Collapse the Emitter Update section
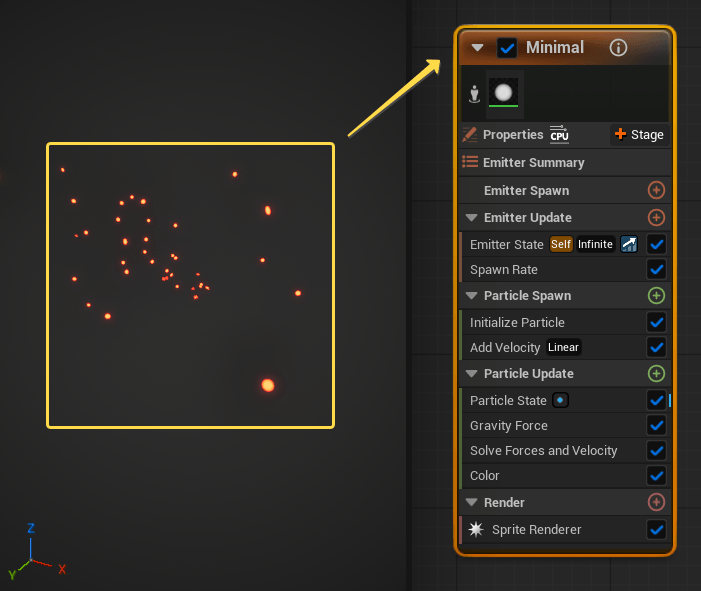701x591 pixels. 471,218
